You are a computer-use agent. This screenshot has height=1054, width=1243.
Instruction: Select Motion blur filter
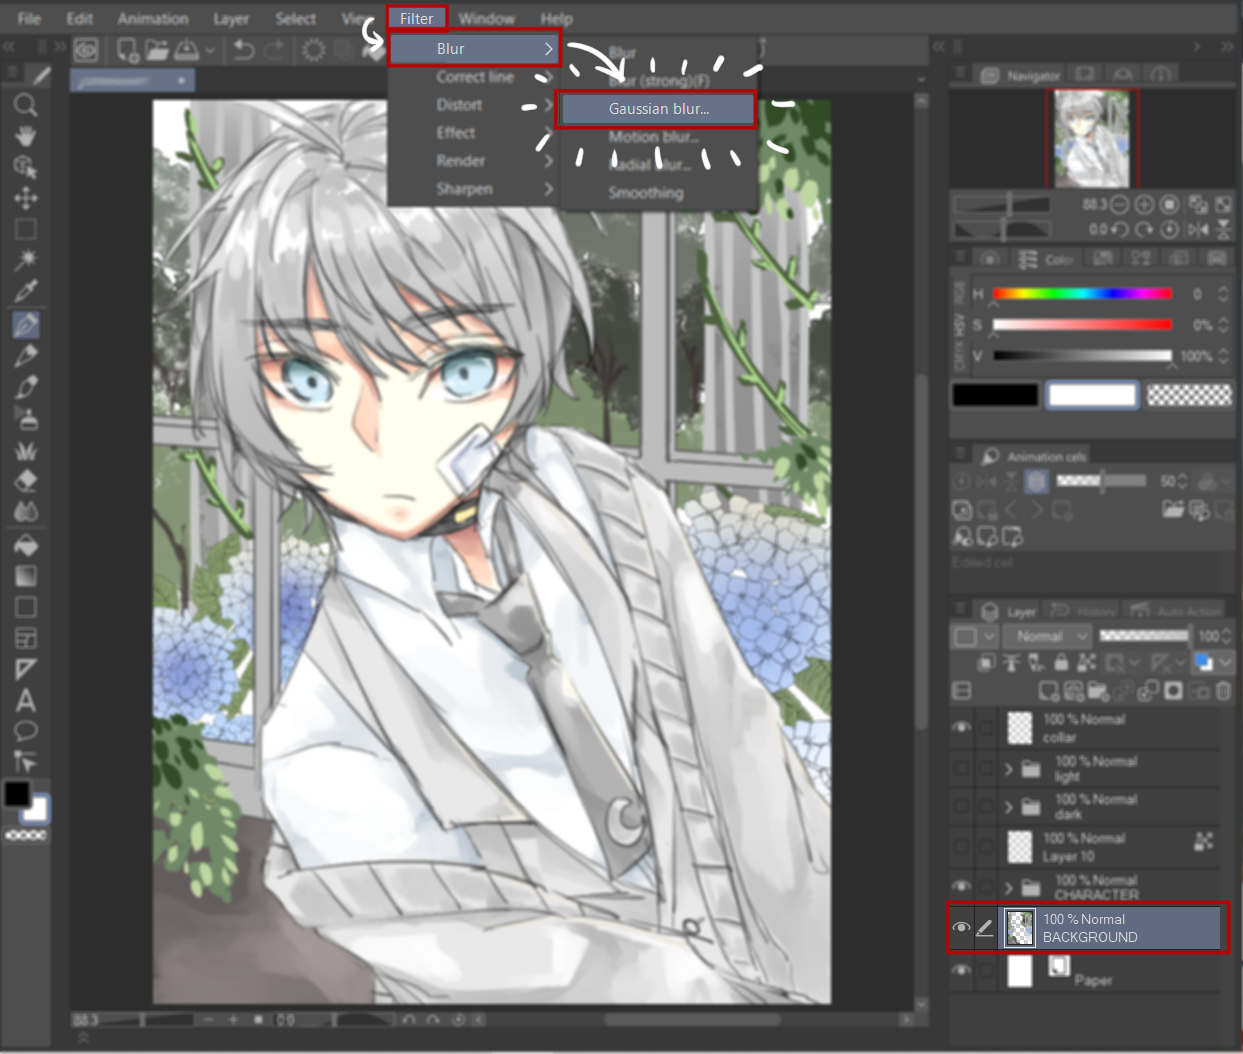[658, 137]
